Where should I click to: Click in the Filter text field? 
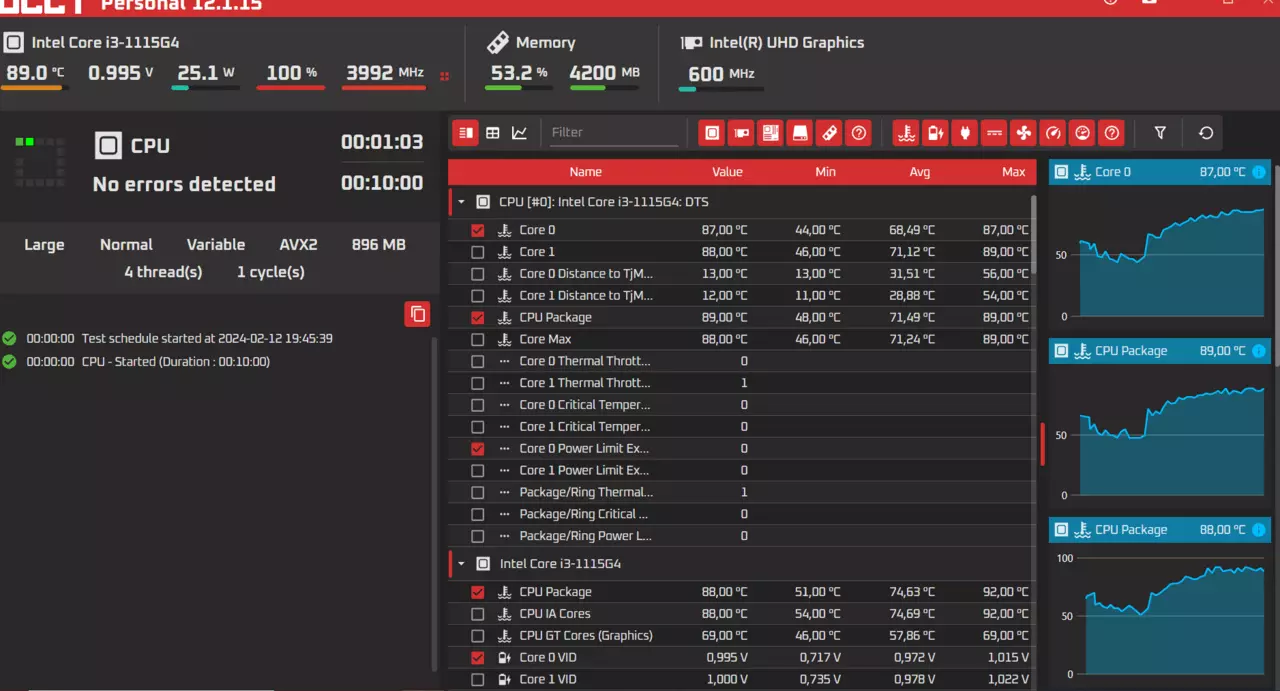pos(614,132)
